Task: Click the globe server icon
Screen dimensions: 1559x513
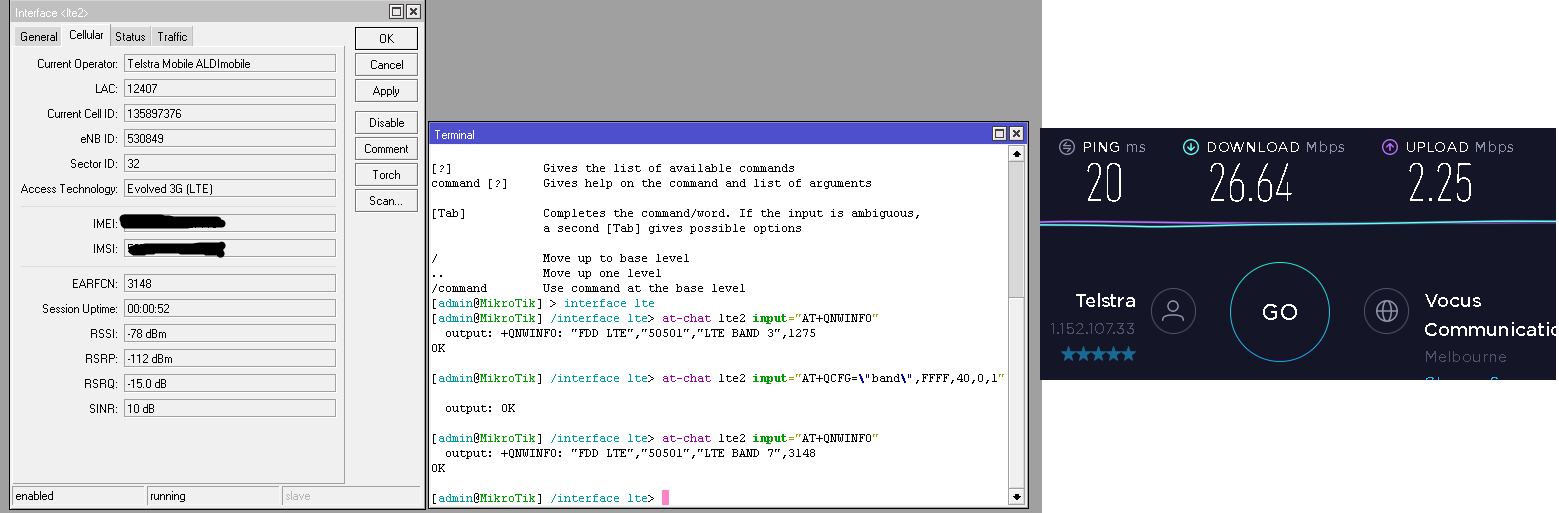Action: pos(1387,311)
